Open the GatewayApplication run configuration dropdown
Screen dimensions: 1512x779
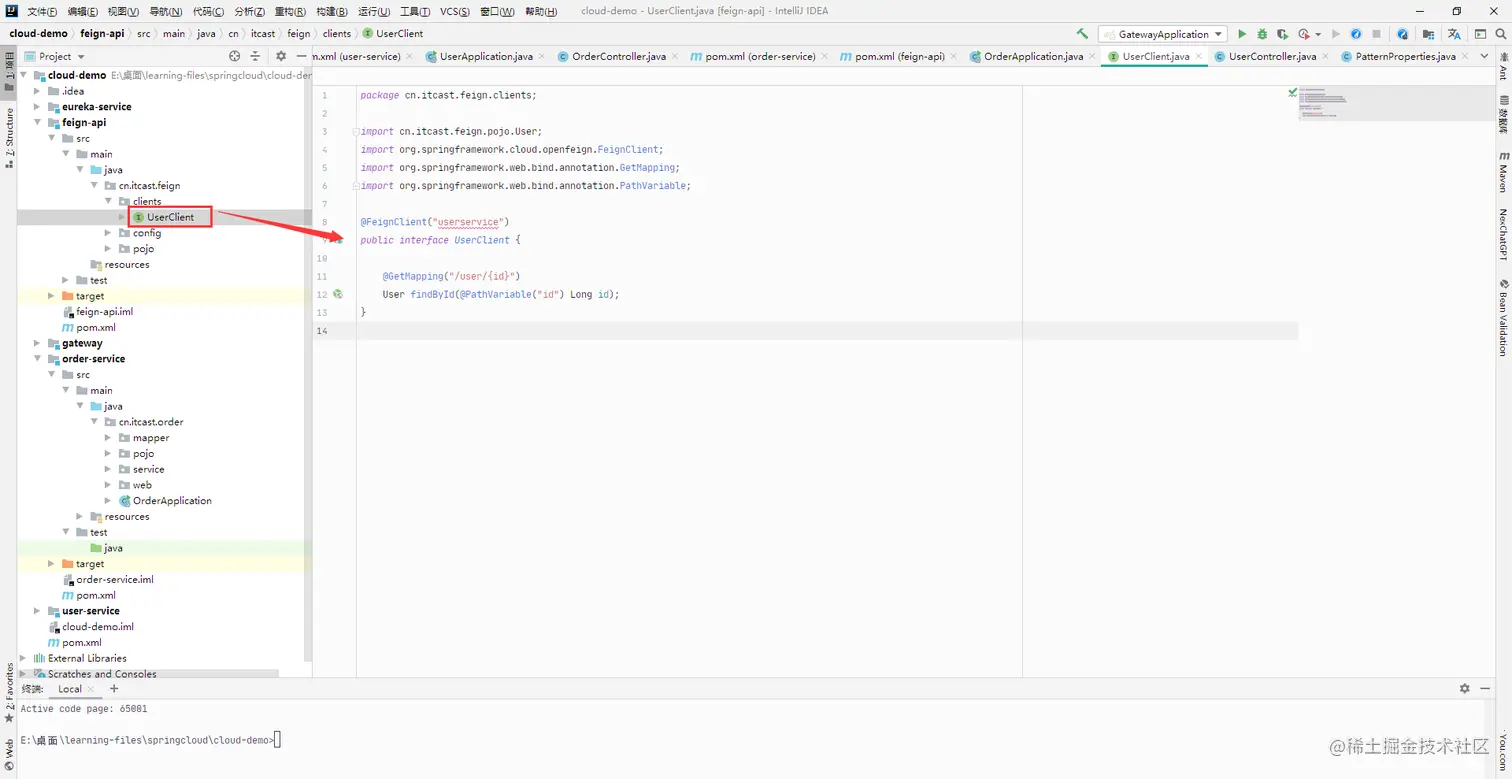(x=1162, y=34)
